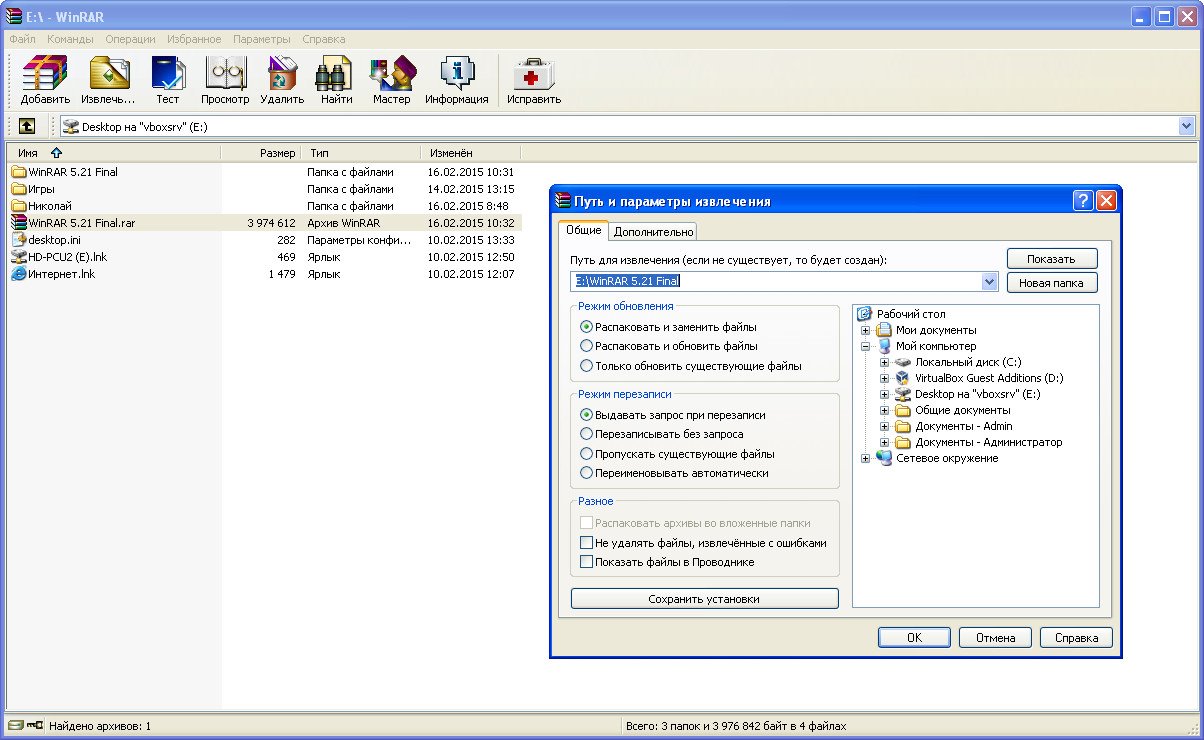Expand the Сетевое окружение tree node
Image resolution: width=1204 pixels, height=740 pixels.
pyautogui.click(x=866, y=458)
